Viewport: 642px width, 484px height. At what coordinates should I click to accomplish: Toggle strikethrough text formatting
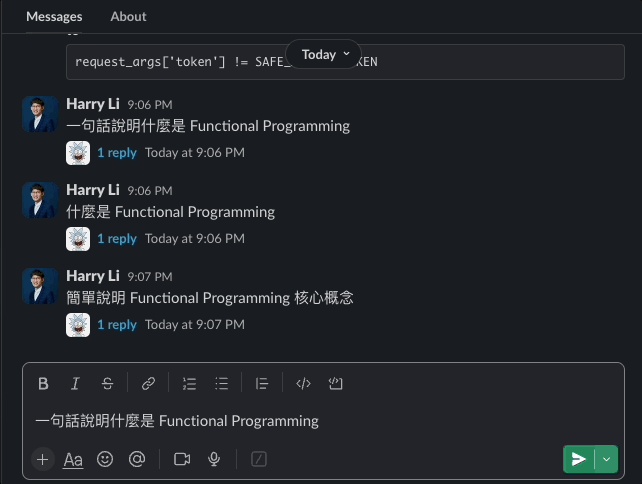(107, 383)
